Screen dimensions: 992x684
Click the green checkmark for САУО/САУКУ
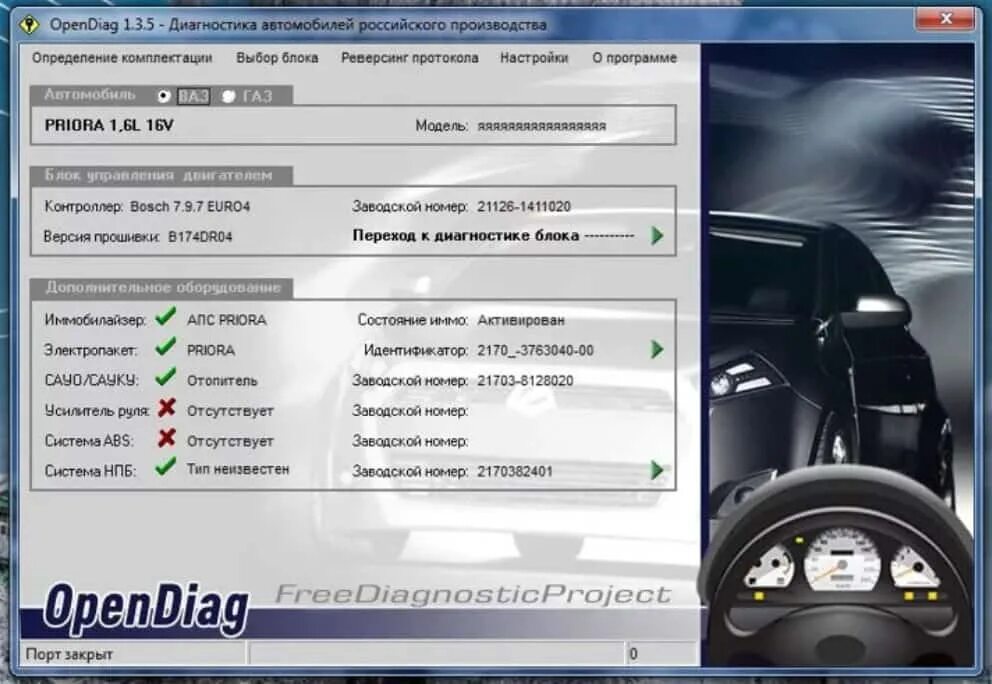(166, 377)
